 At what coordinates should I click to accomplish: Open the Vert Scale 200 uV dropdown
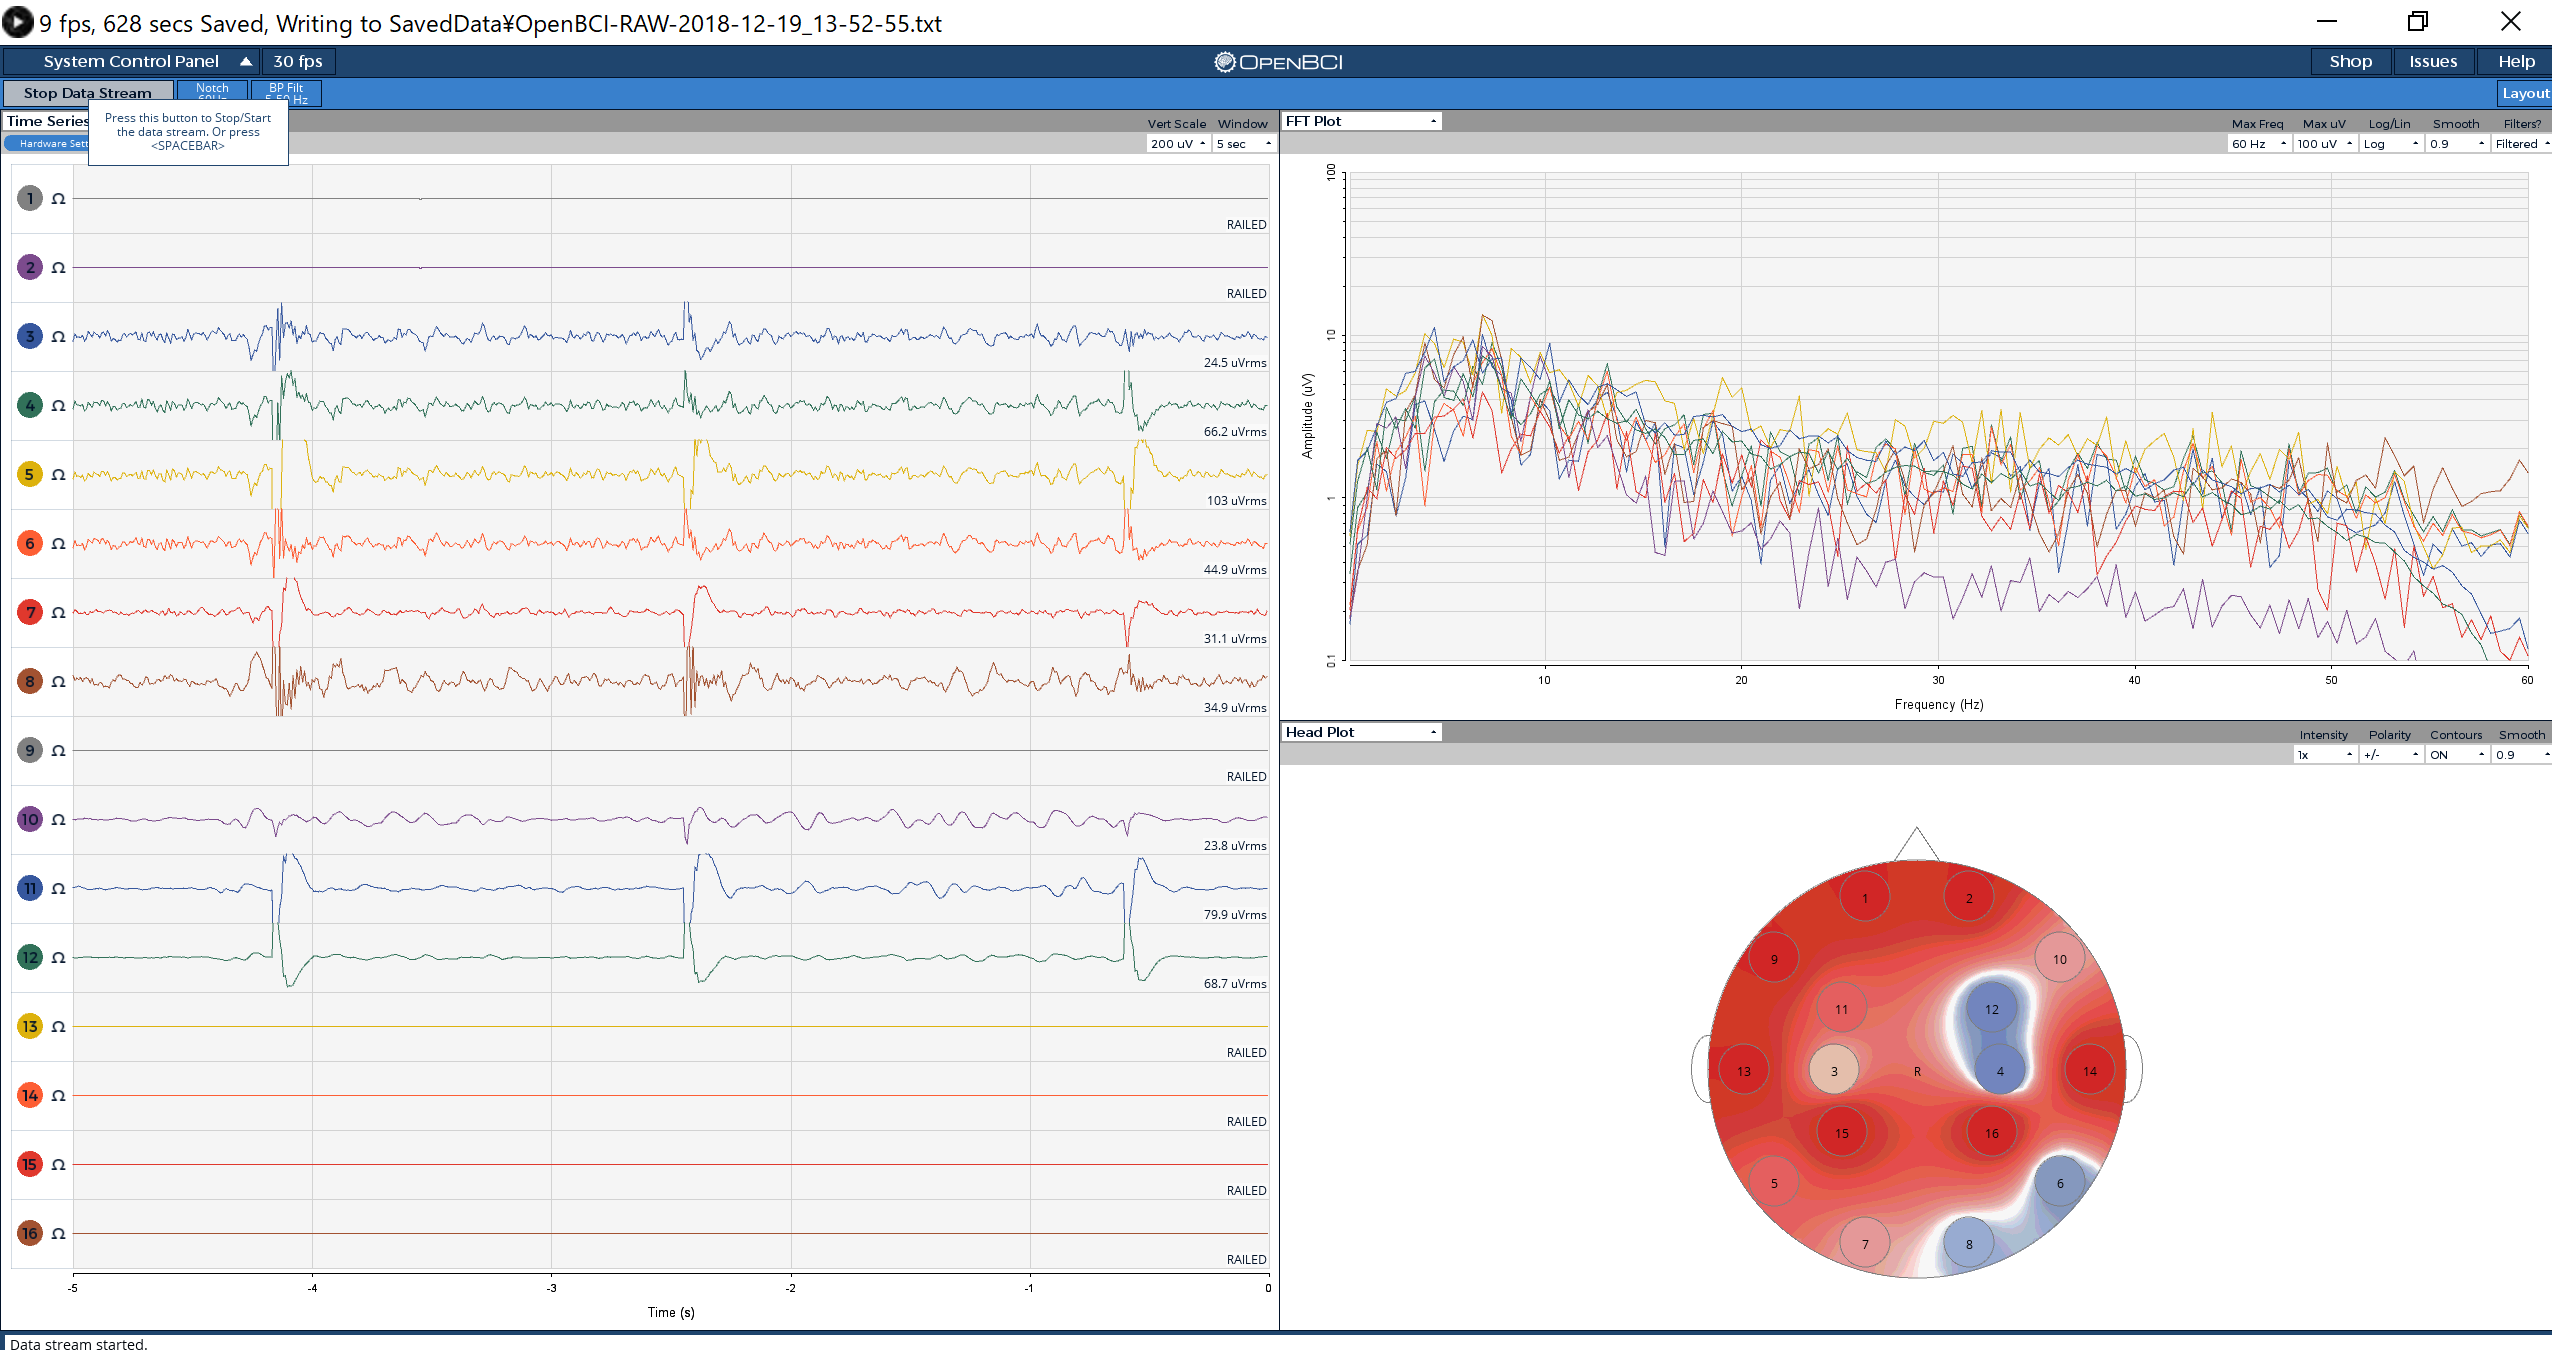point(1177,144)
